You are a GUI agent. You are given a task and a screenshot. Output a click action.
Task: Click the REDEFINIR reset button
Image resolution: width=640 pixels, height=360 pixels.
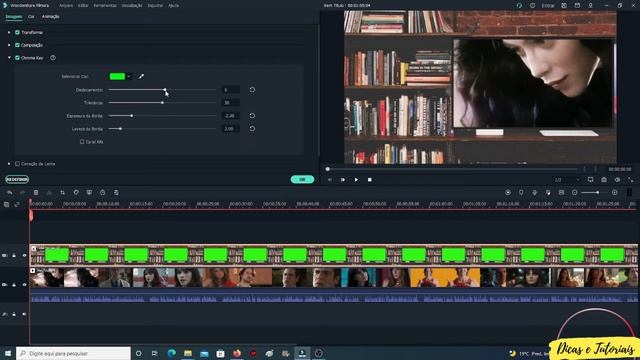pos(17,179)
